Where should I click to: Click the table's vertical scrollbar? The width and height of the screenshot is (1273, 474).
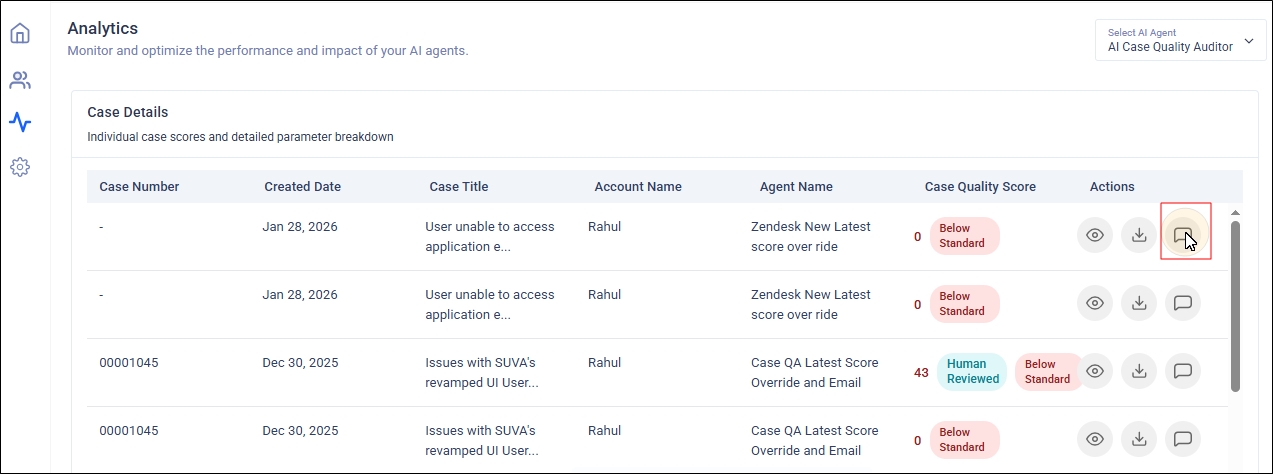coord(1235,300)
